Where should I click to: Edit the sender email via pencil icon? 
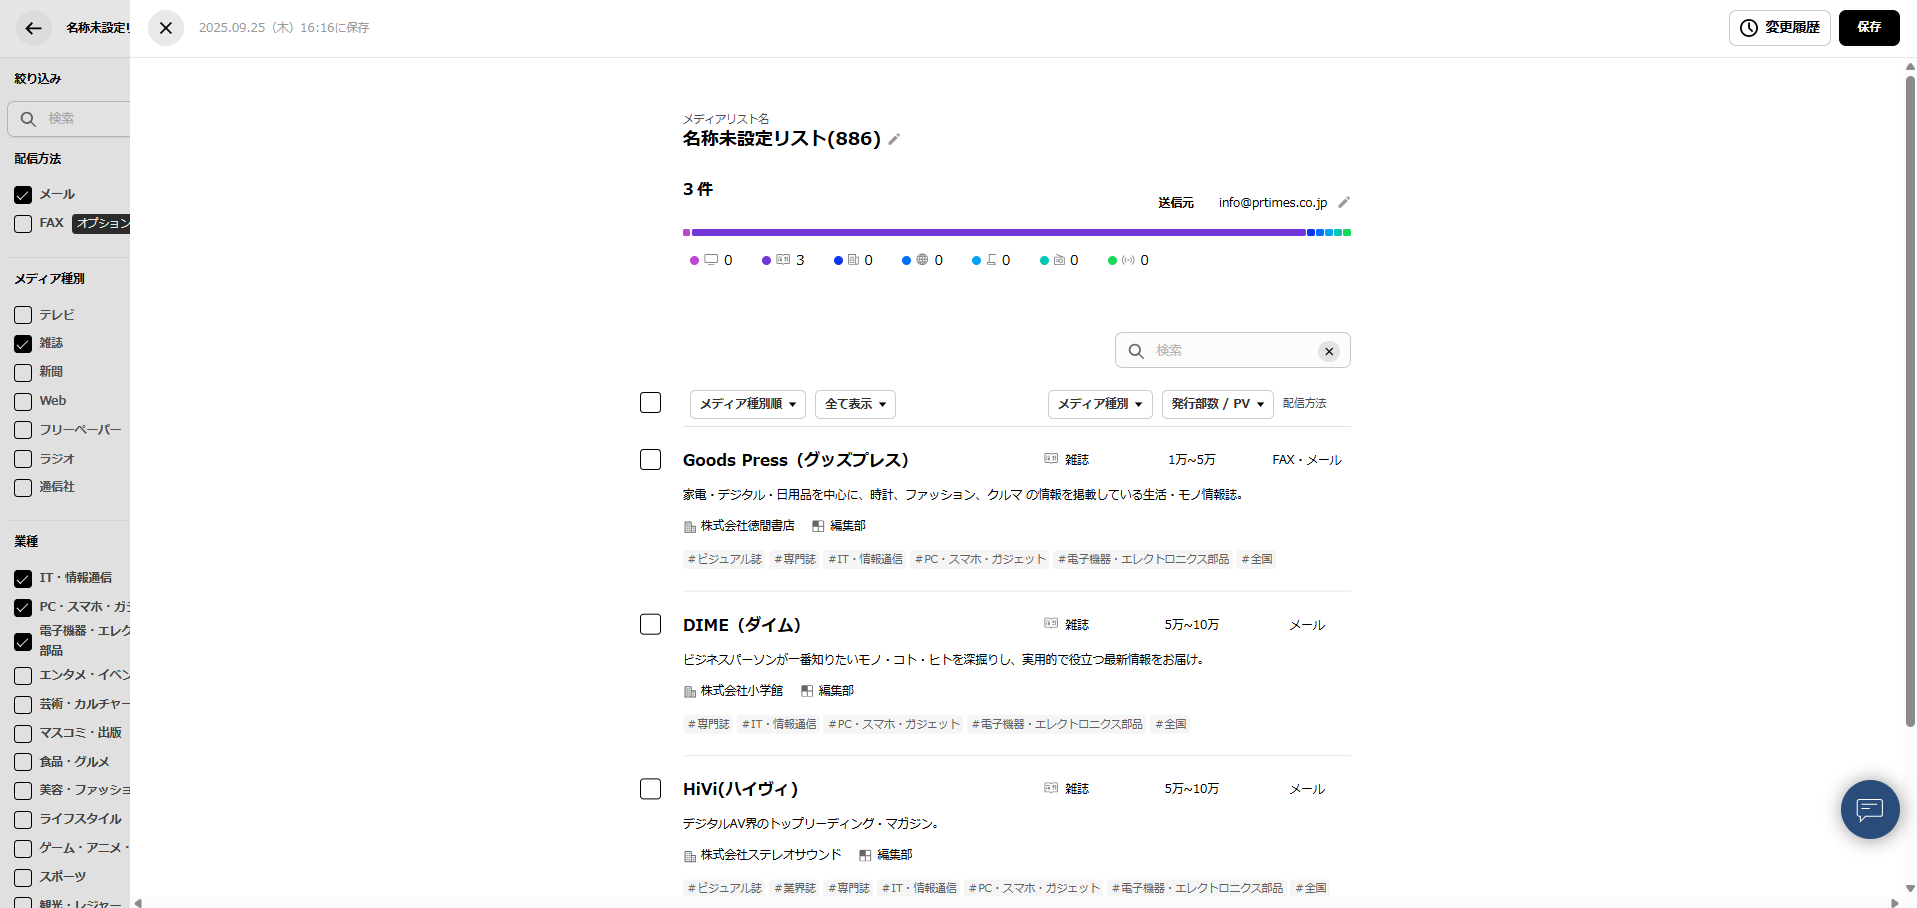click(x=1344, y=201)
